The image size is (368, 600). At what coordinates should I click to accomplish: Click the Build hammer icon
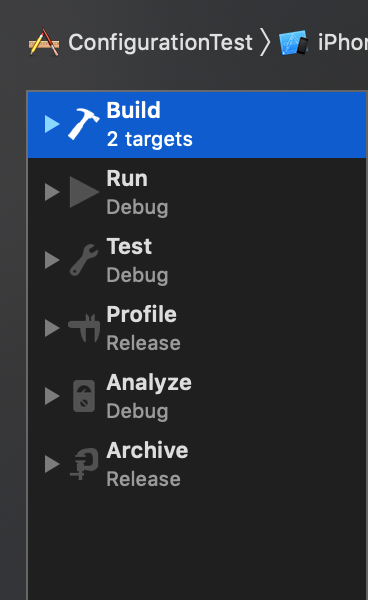click(x=84, y=124)
